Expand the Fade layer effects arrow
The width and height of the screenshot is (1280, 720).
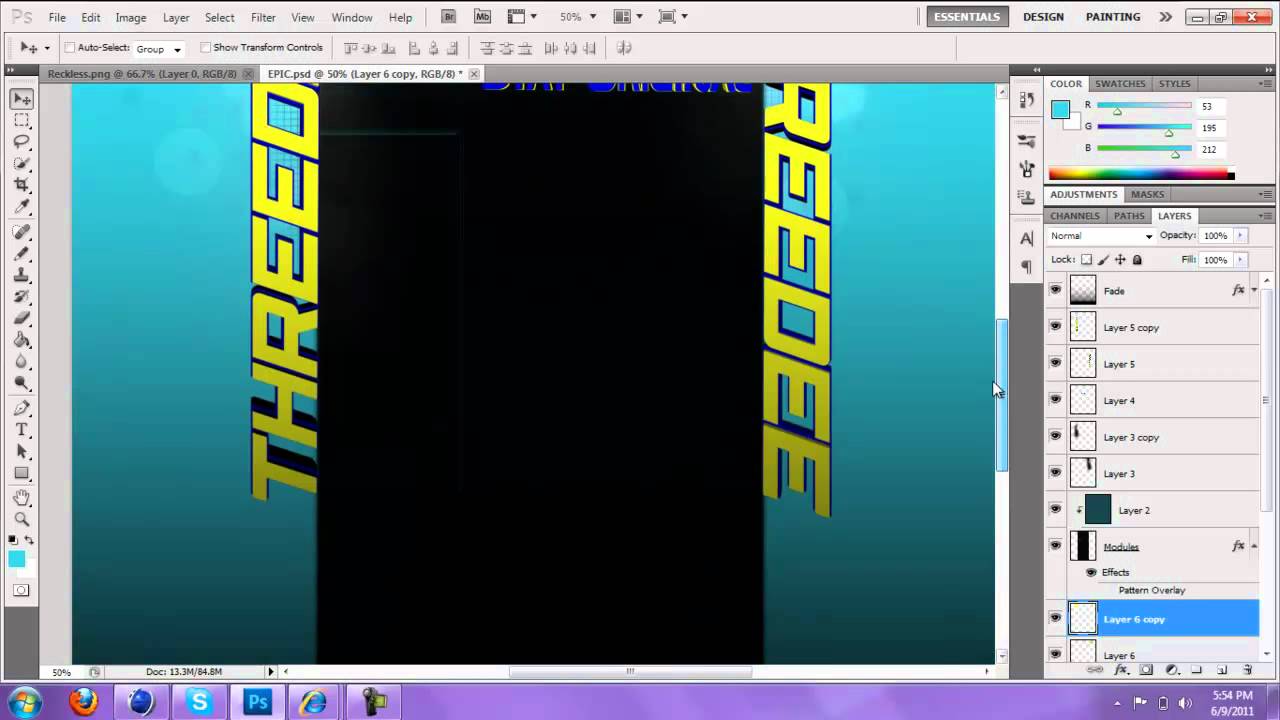click(1254, 290)
